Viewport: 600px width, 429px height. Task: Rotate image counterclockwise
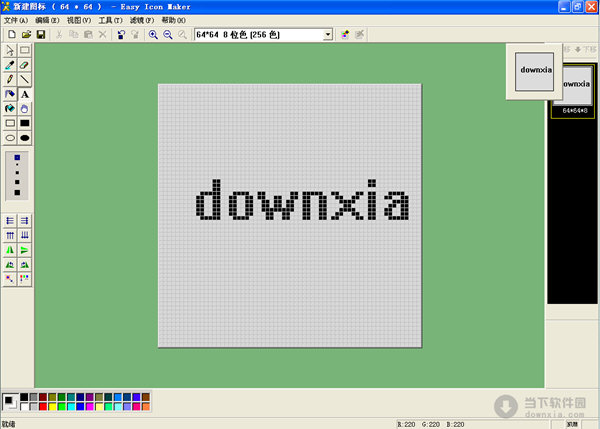(10, 264)
